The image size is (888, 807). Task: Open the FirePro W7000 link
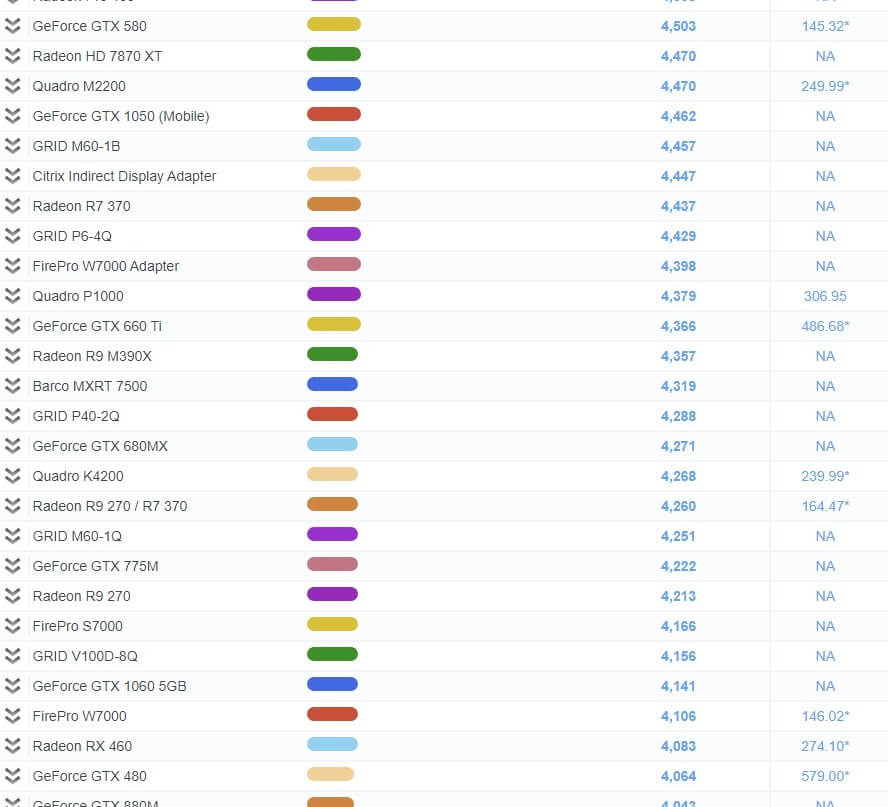click(x=80, y=716)
